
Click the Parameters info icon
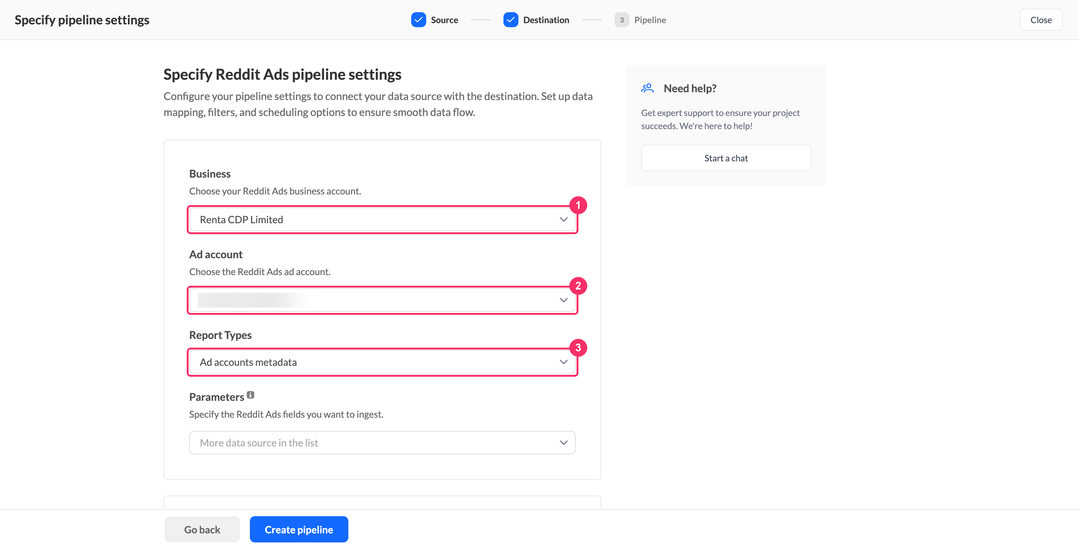coord(251,395)
